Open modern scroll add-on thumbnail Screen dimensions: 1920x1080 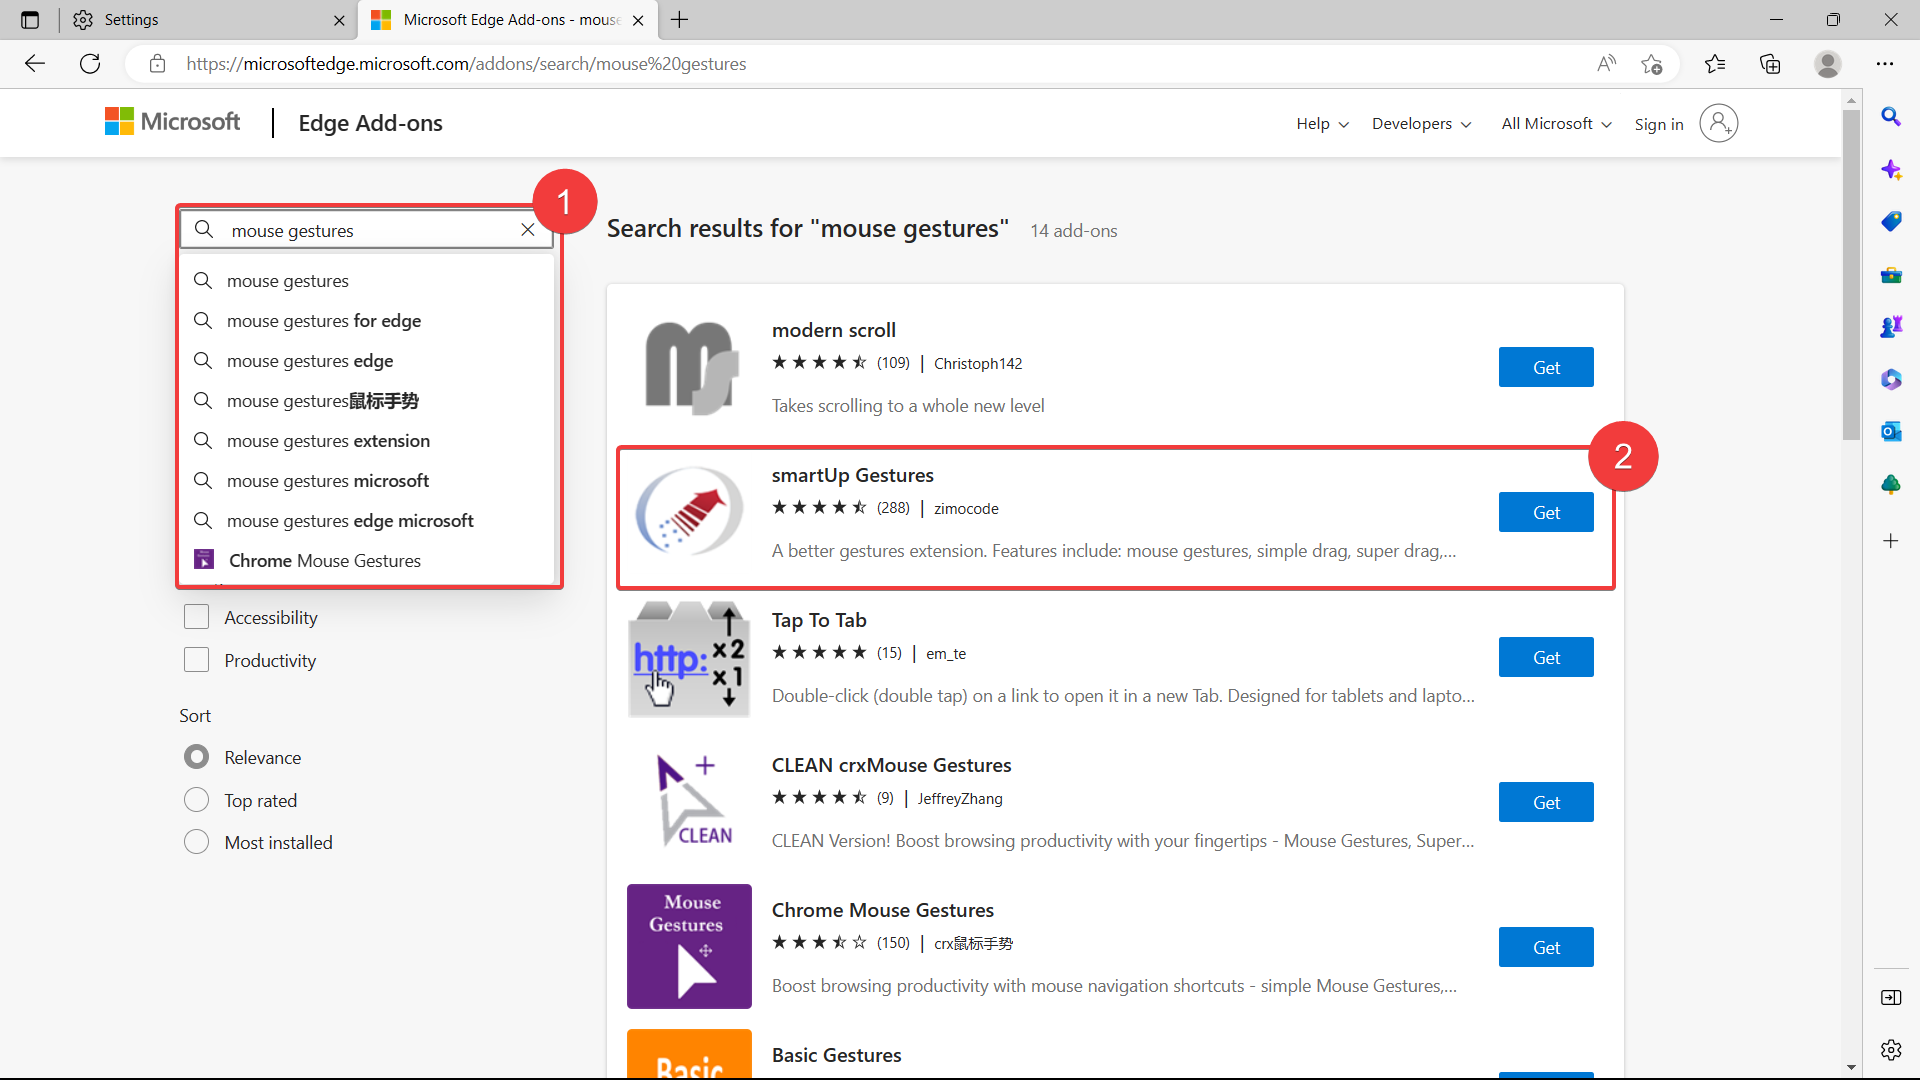[x=689, y=367]
